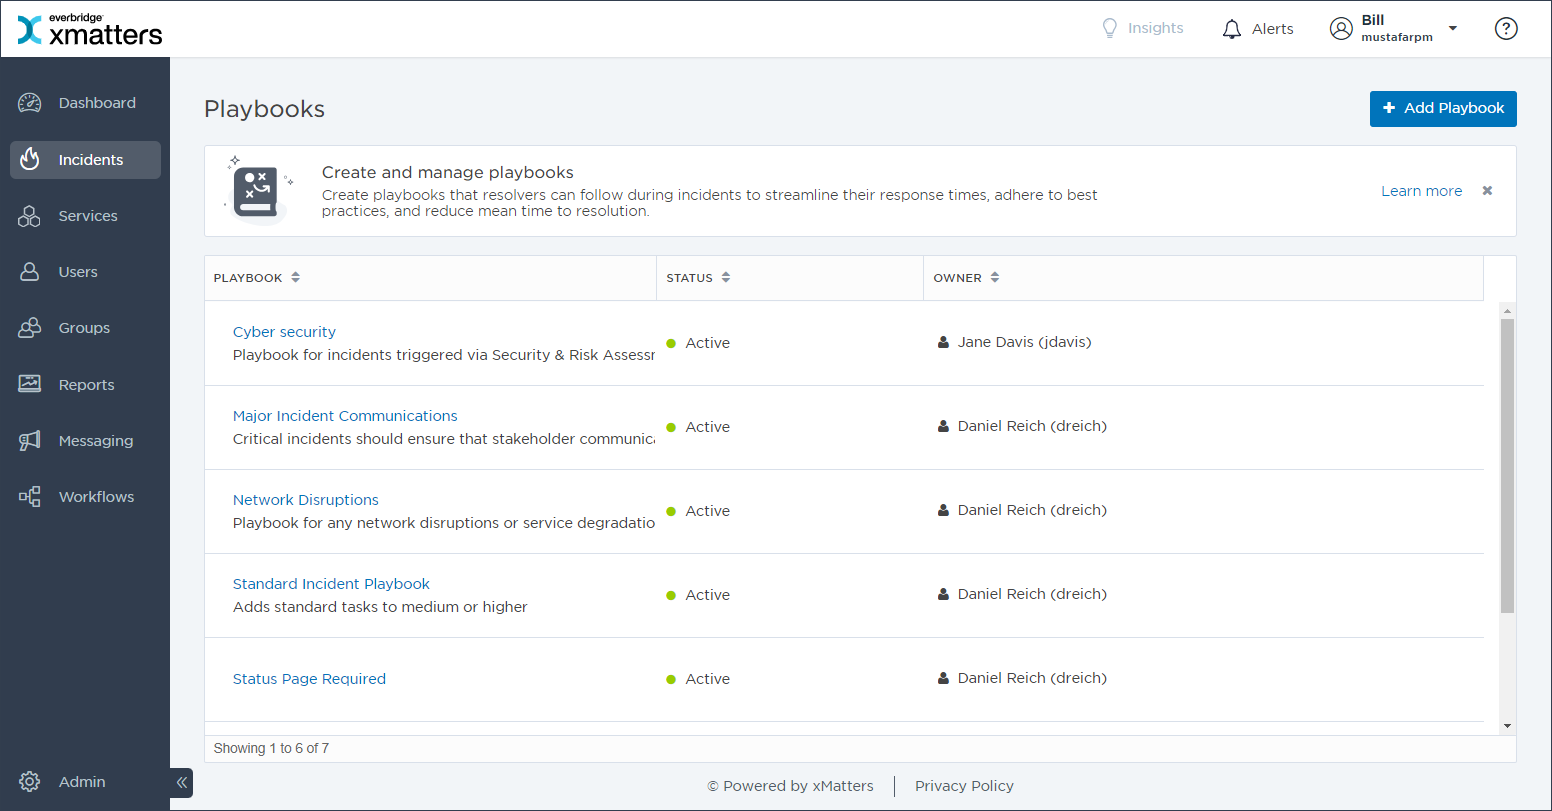Image resolution: width=1552 pixels, height=811 pixels.
Task: Follow the Learn more link
Action: (1421, 191)
